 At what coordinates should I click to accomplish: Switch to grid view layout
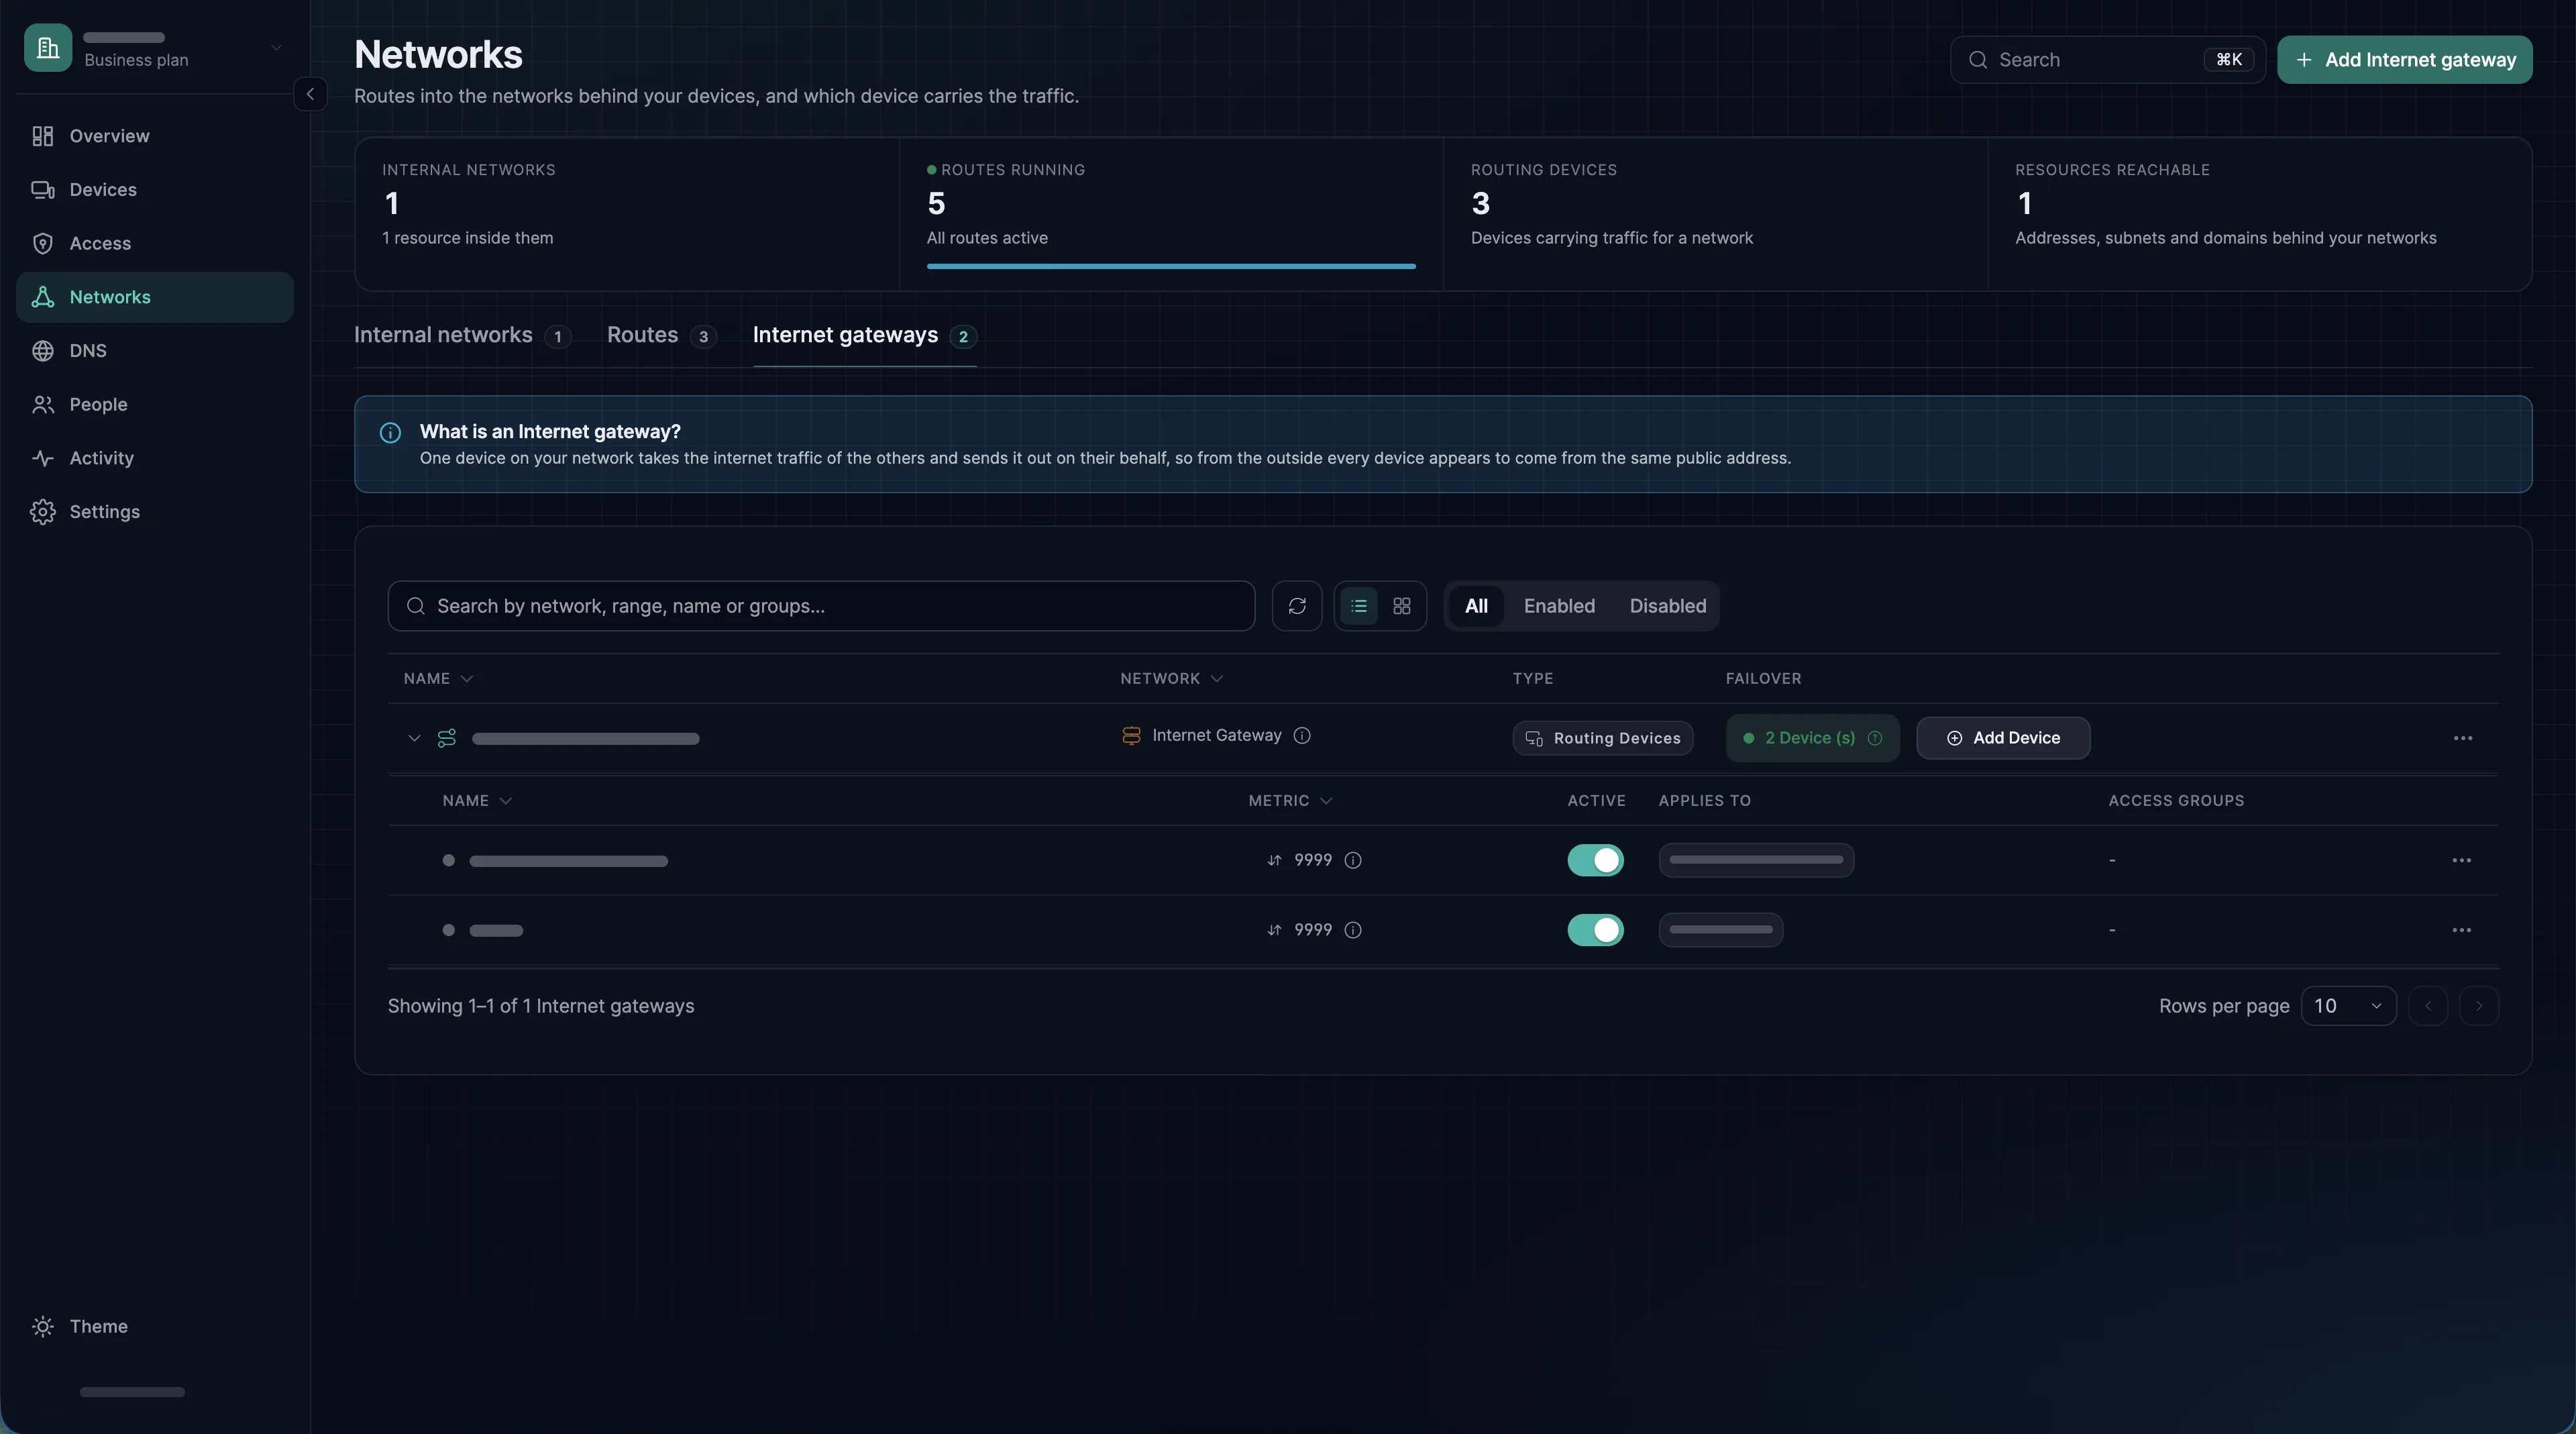(x=1402, y=606)
